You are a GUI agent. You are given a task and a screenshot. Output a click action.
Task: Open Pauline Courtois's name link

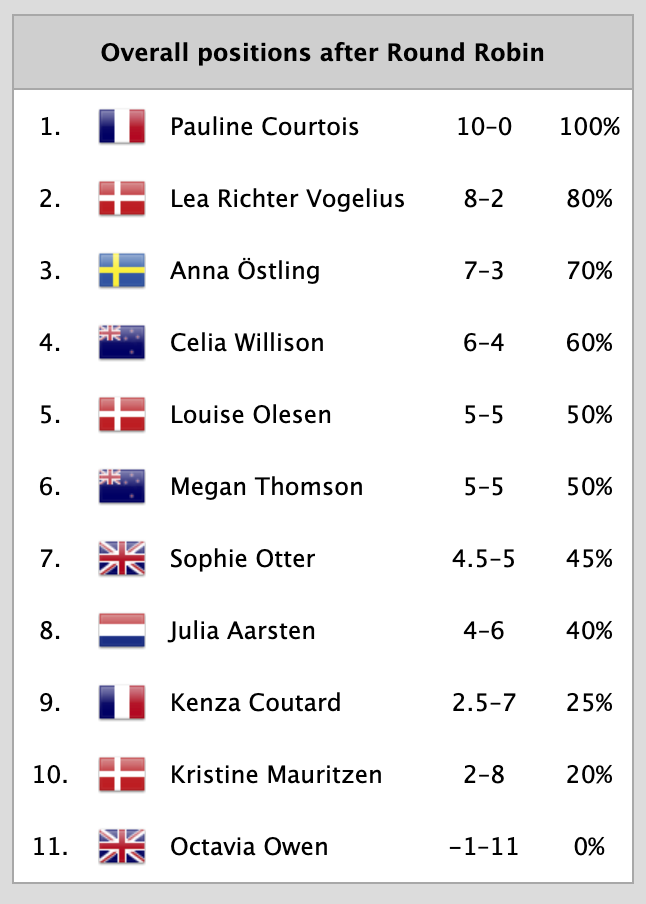(264, 127)
